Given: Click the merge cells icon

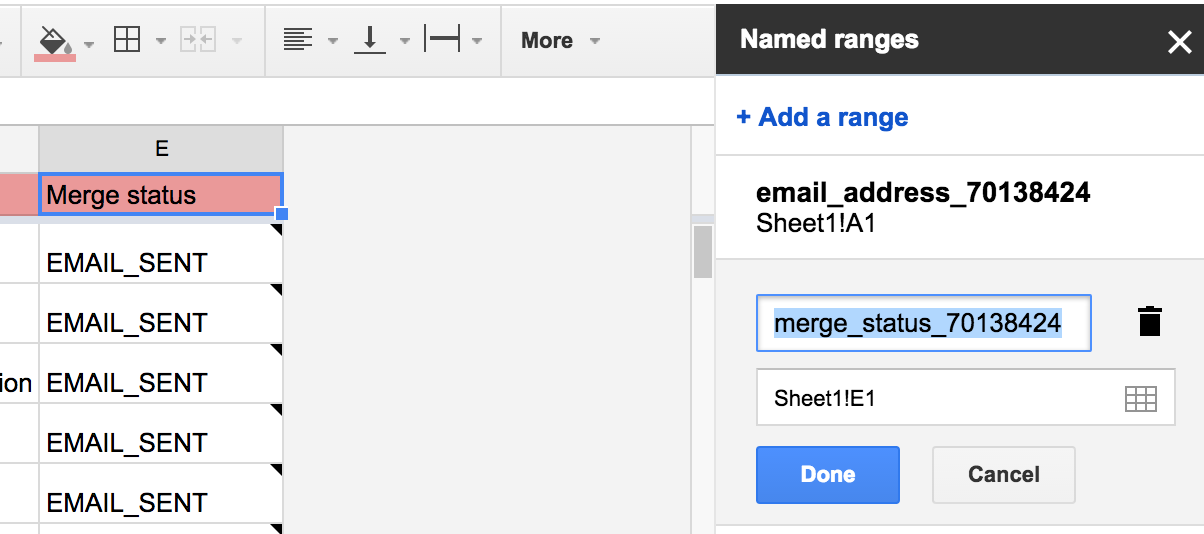Looking at the screenshot, I should point(197,40).
